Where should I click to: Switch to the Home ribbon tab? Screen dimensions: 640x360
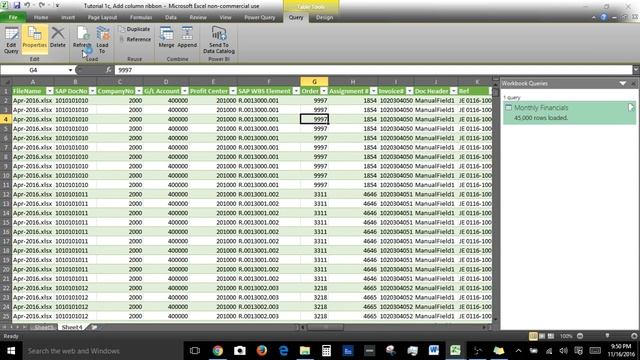(41, 17)
